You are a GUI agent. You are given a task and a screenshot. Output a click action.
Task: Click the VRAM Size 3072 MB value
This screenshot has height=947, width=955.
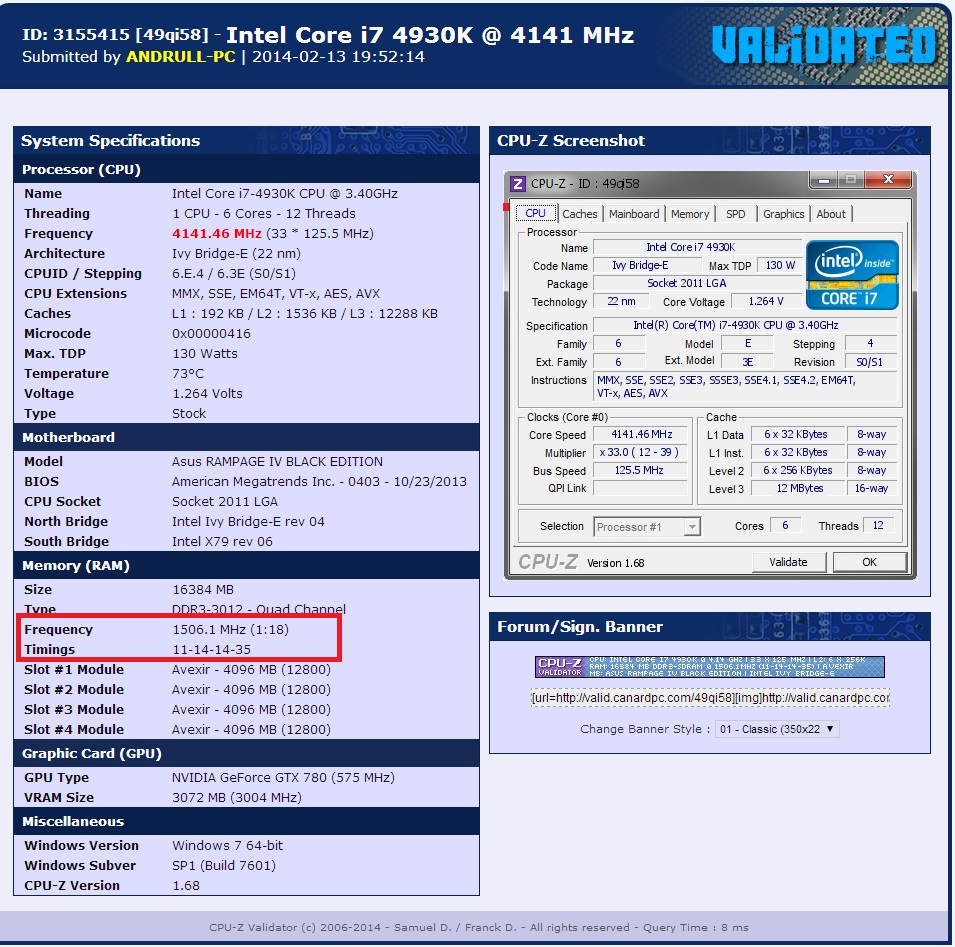click(x=236, y=798)
